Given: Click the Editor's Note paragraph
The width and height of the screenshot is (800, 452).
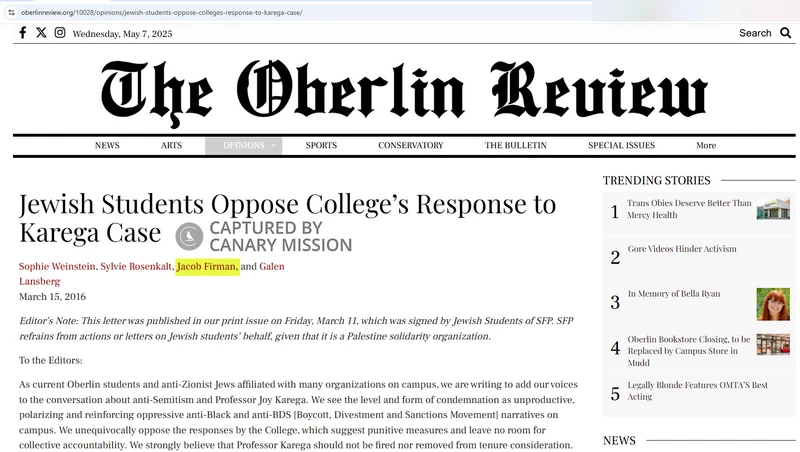Looking at the screenshot, I should [296, 329].
